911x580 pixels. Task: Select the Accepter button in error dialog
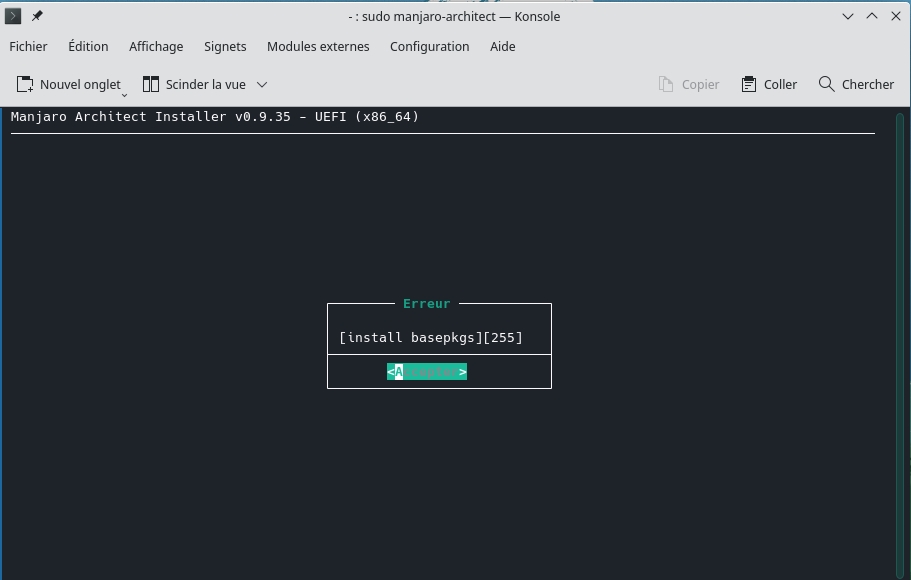click(x=427, y=372)
